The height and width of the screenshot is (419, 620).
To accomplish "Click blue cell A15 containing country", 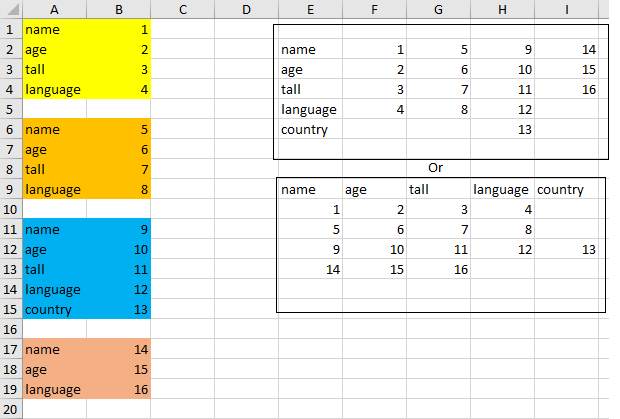I will tap(54, 310).
